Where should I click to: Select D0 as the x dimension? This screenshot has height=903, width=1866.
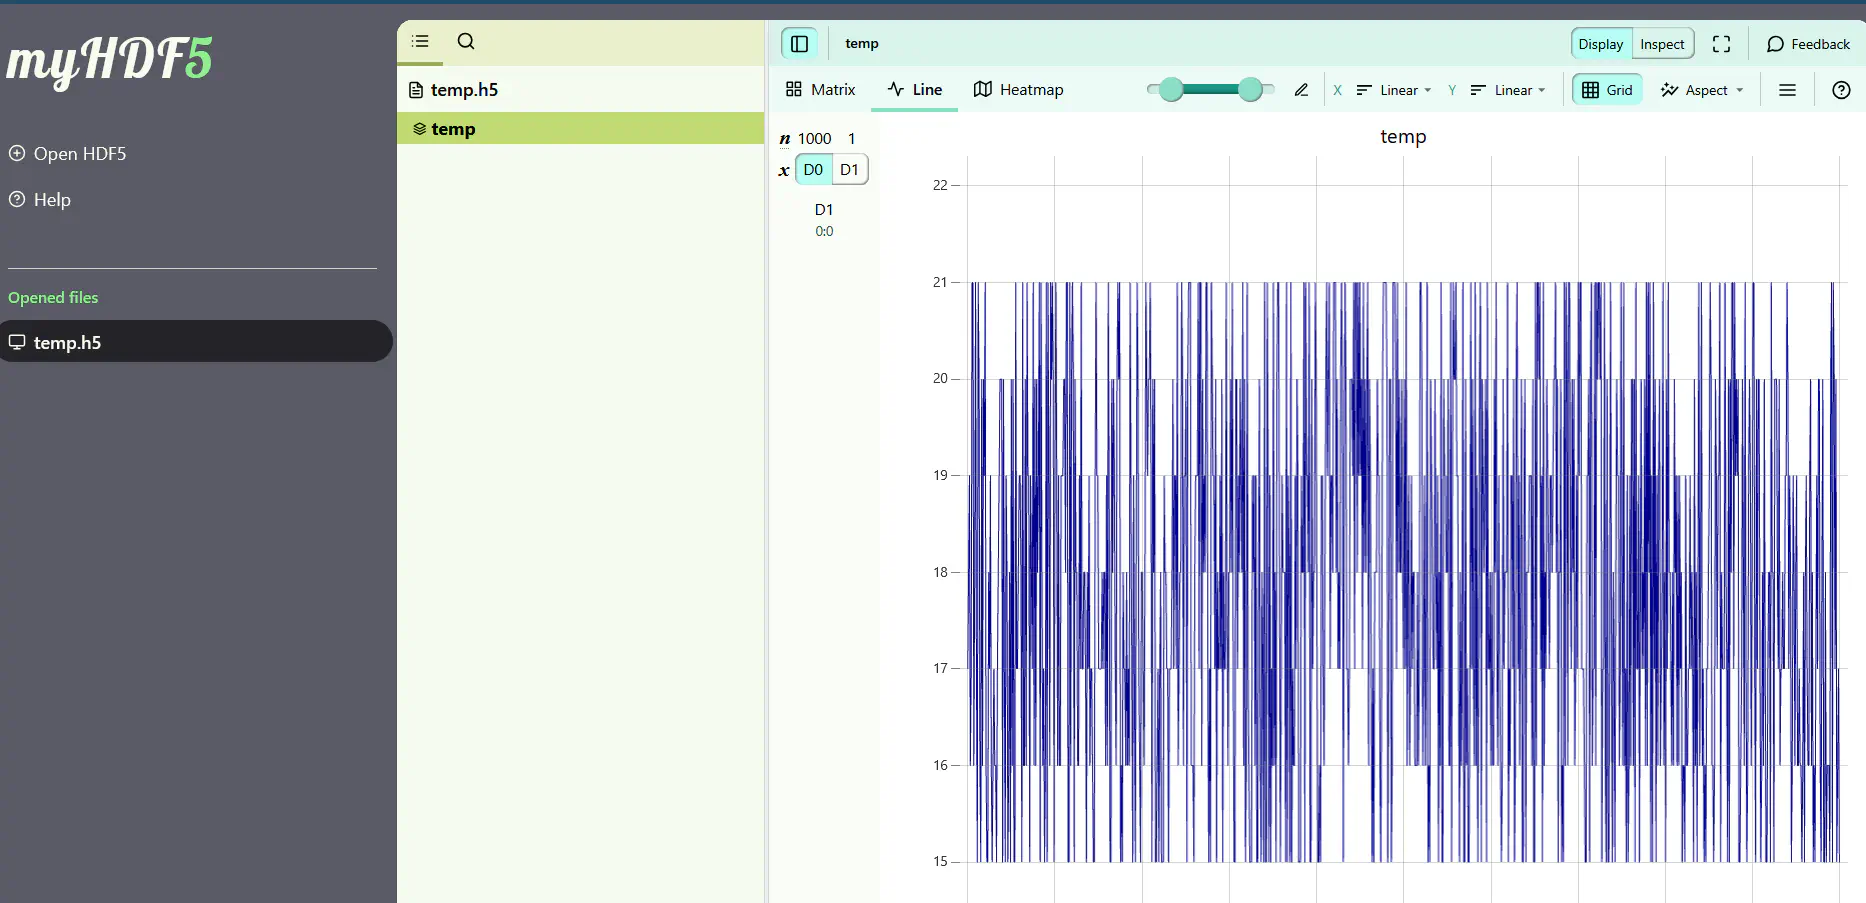(x=813, y=170)
